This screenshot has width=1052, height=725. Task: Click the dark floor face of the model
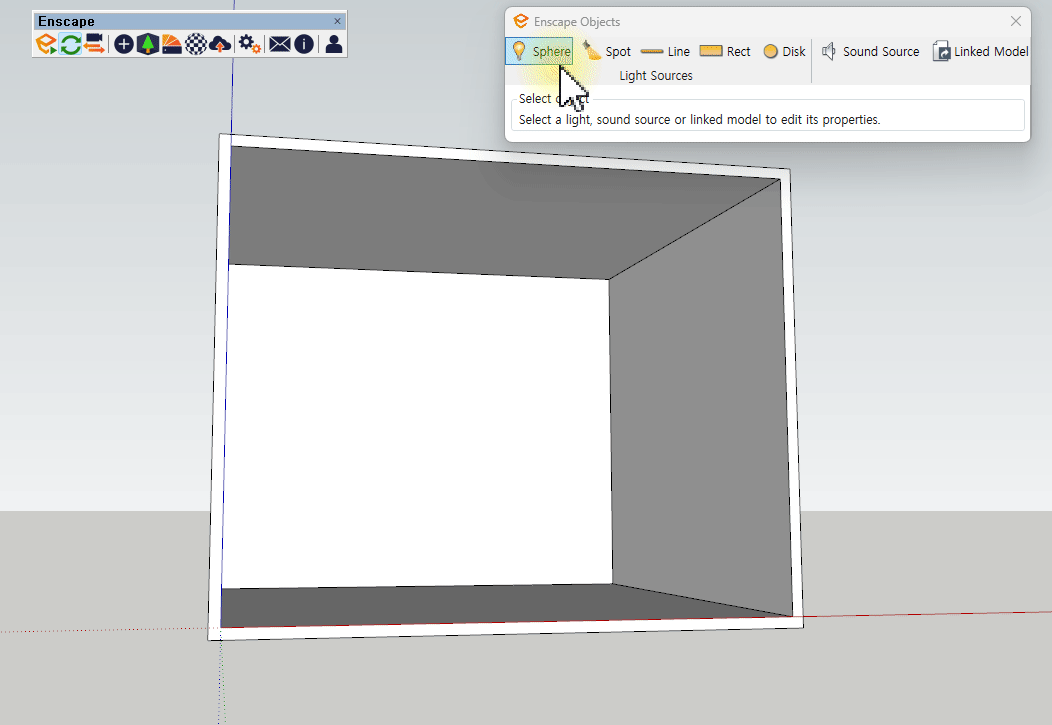pyautogui.click(x=470, y=606)
